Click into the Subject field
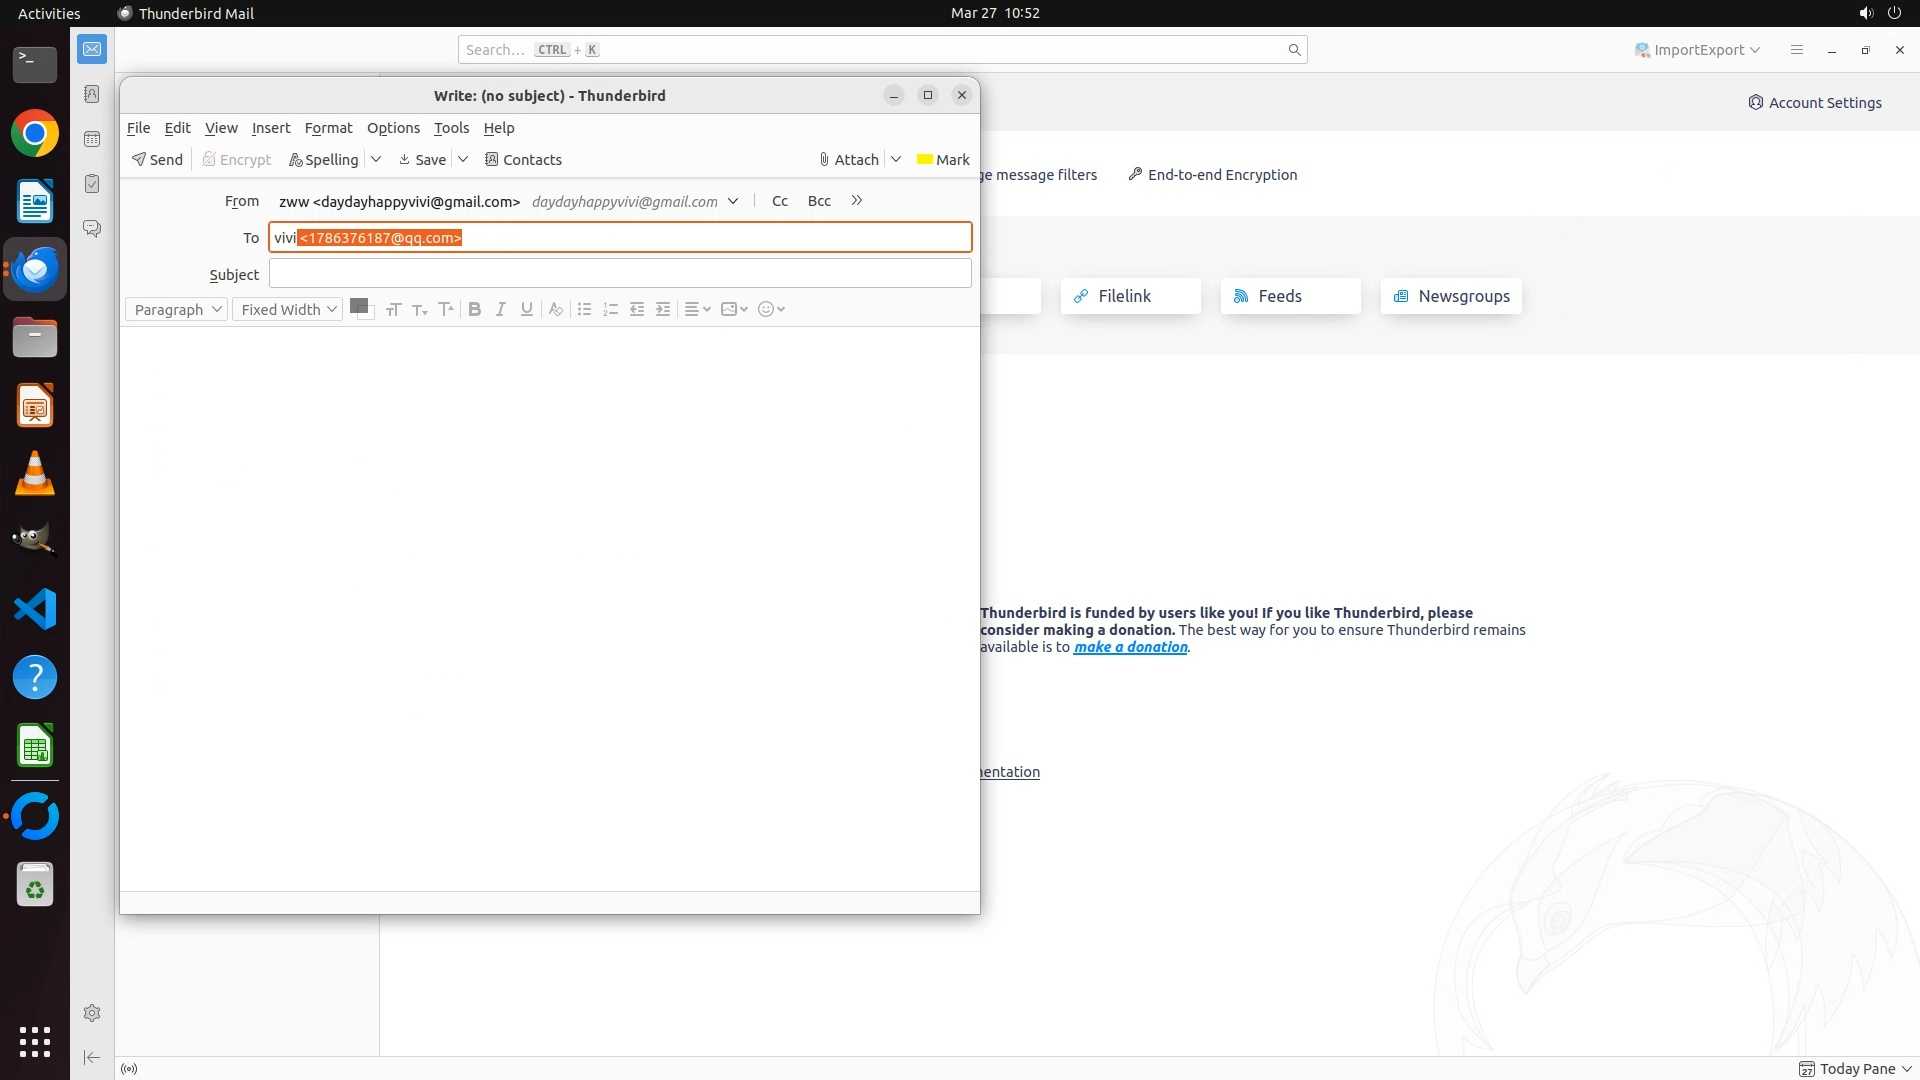This screenshot has width=1920, height=1080. (620, 274)
